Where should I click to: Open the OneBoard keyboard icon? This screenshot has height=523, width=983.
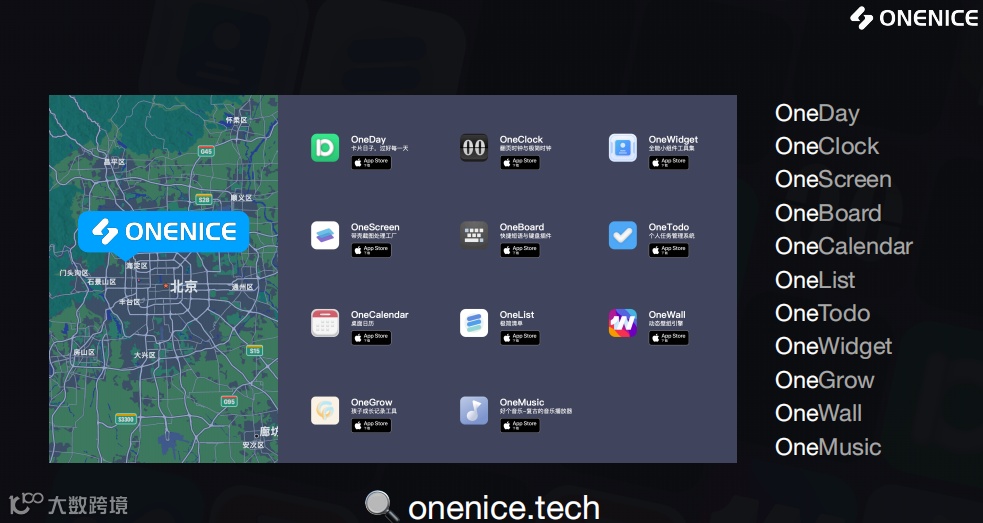pyautogui.click(x=474, y=235)
